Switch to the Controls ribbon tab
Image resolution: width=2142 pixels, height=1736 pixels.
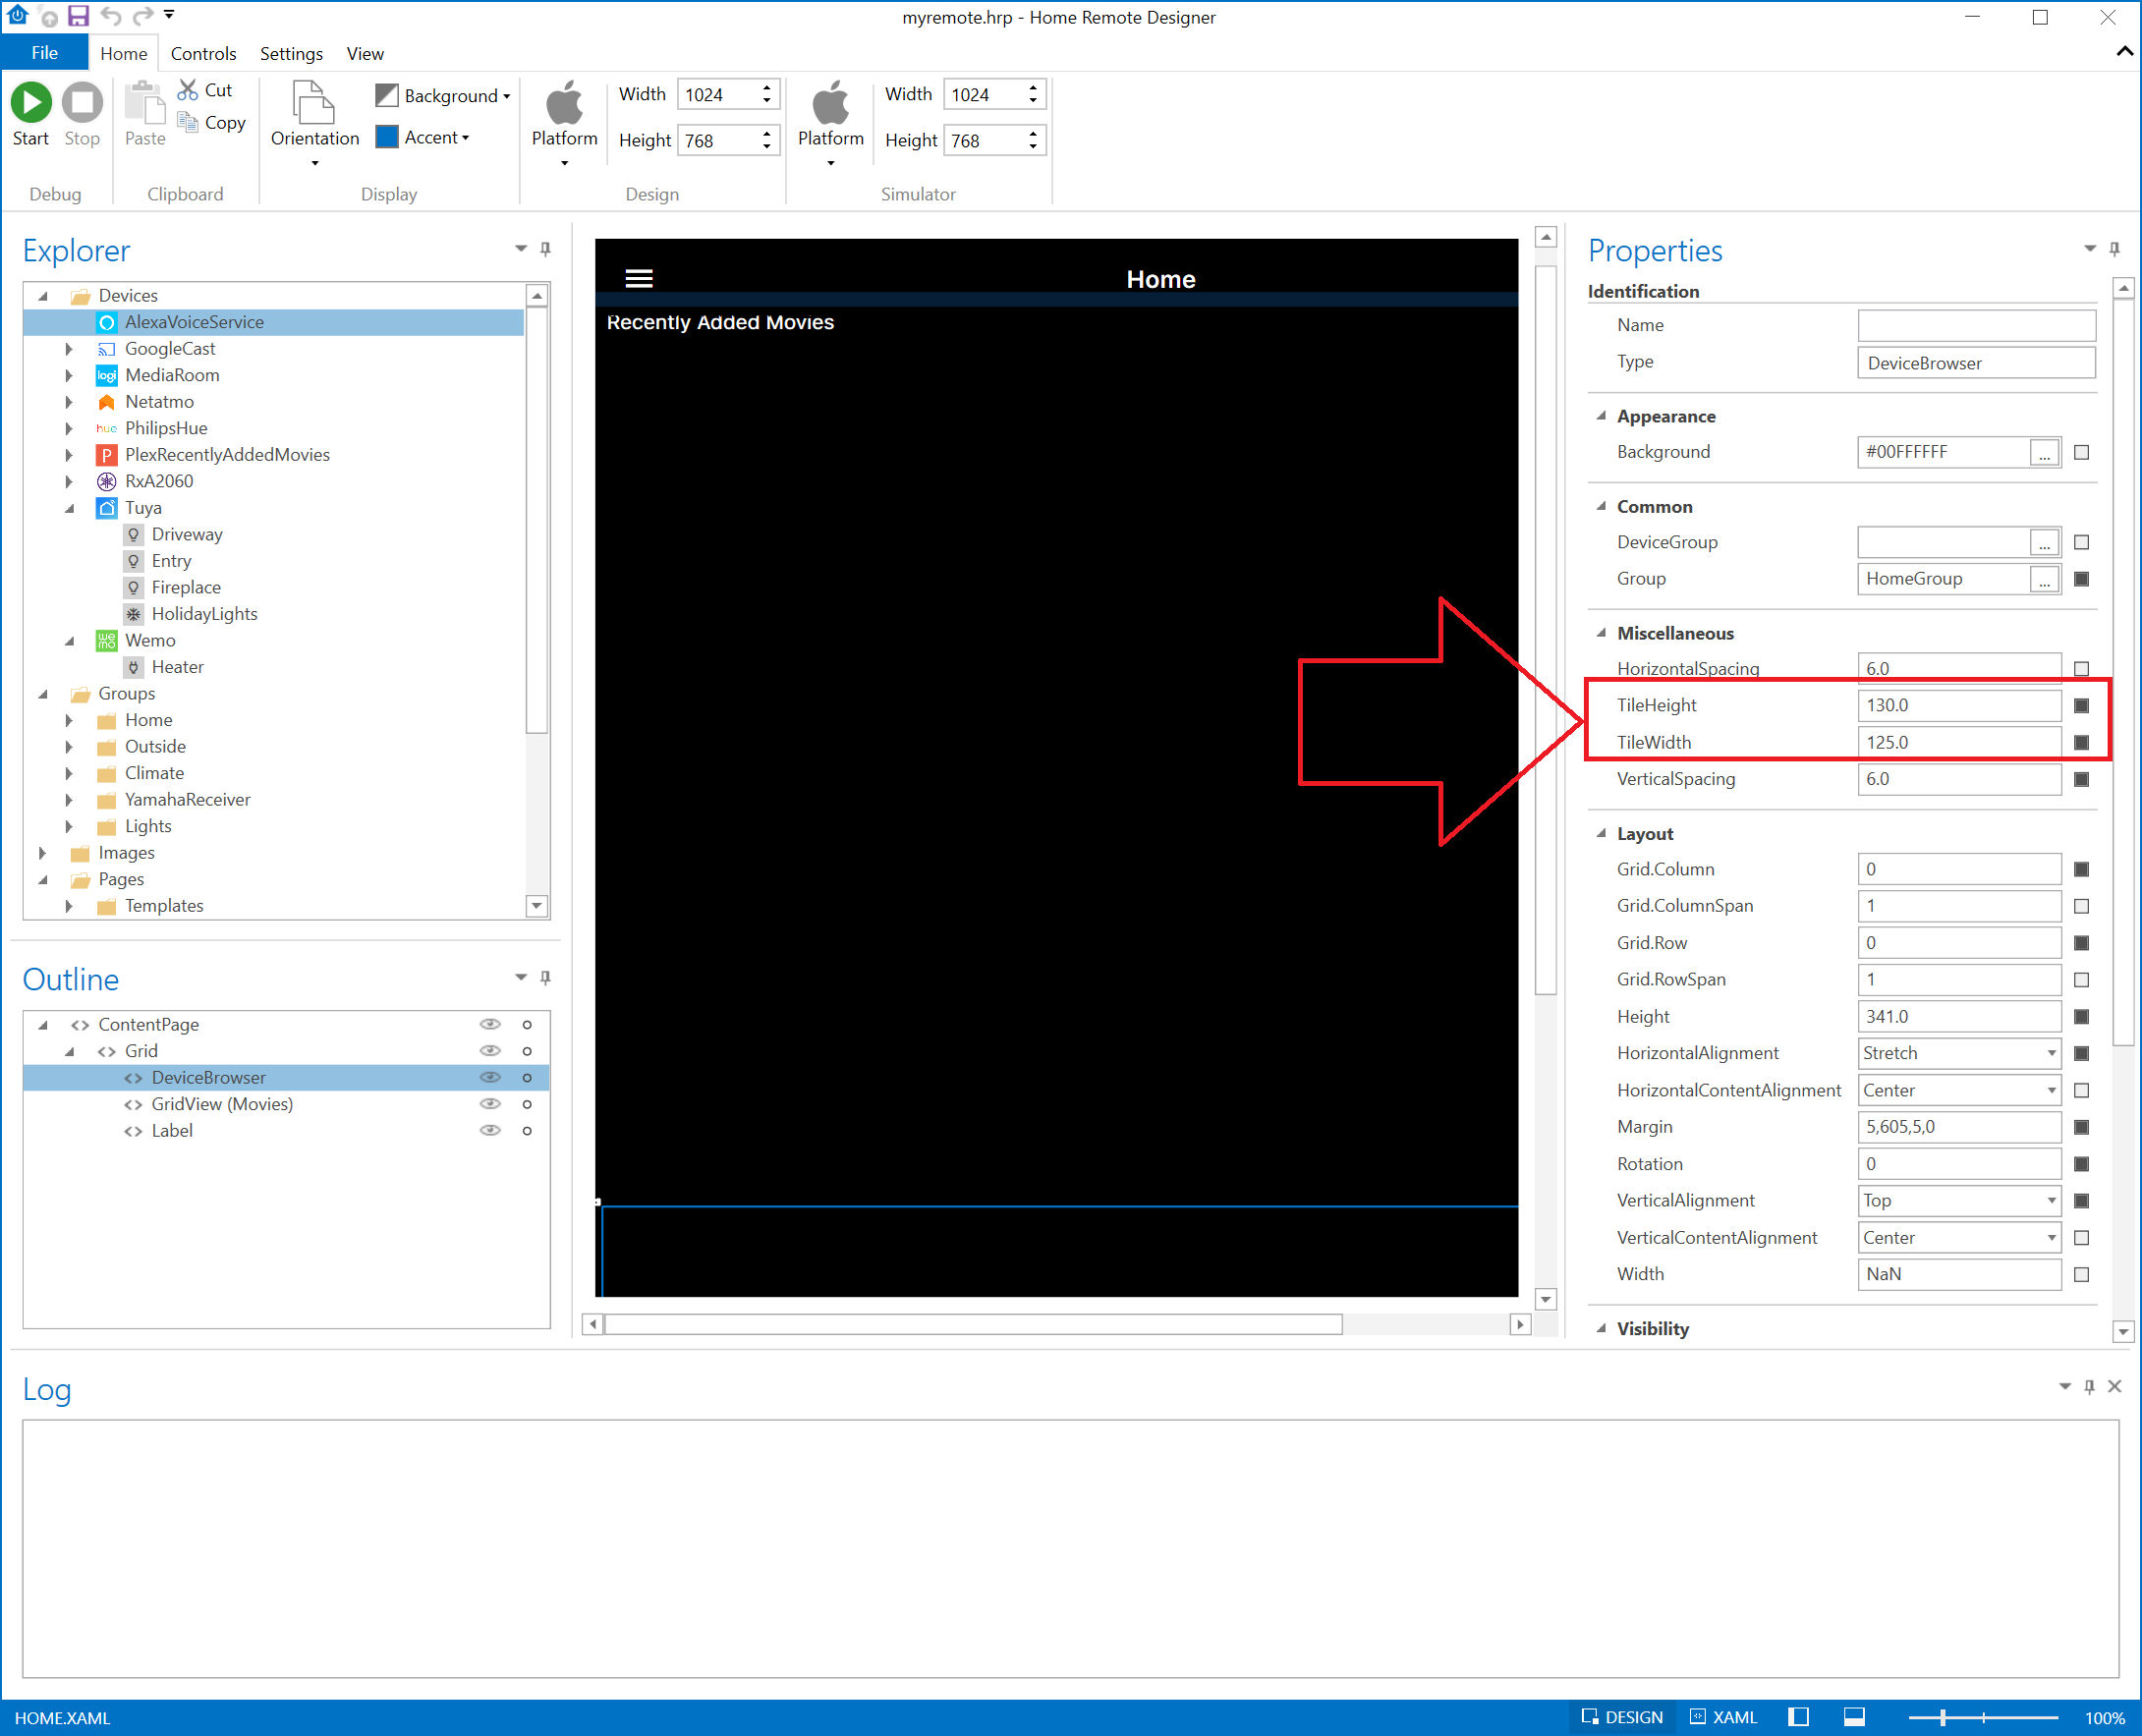point(203,53)
